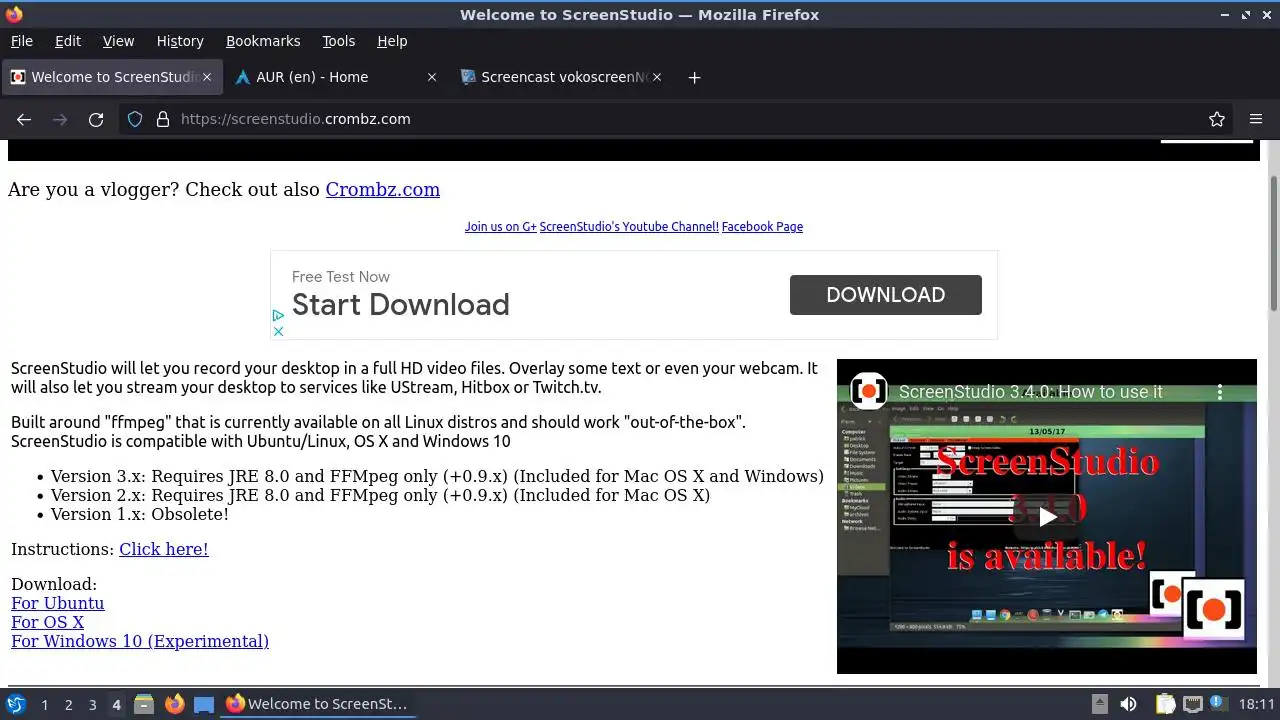Click the clipboard manager tray icon
This screenshot has width=1280, height=720.
(1165, 704)
